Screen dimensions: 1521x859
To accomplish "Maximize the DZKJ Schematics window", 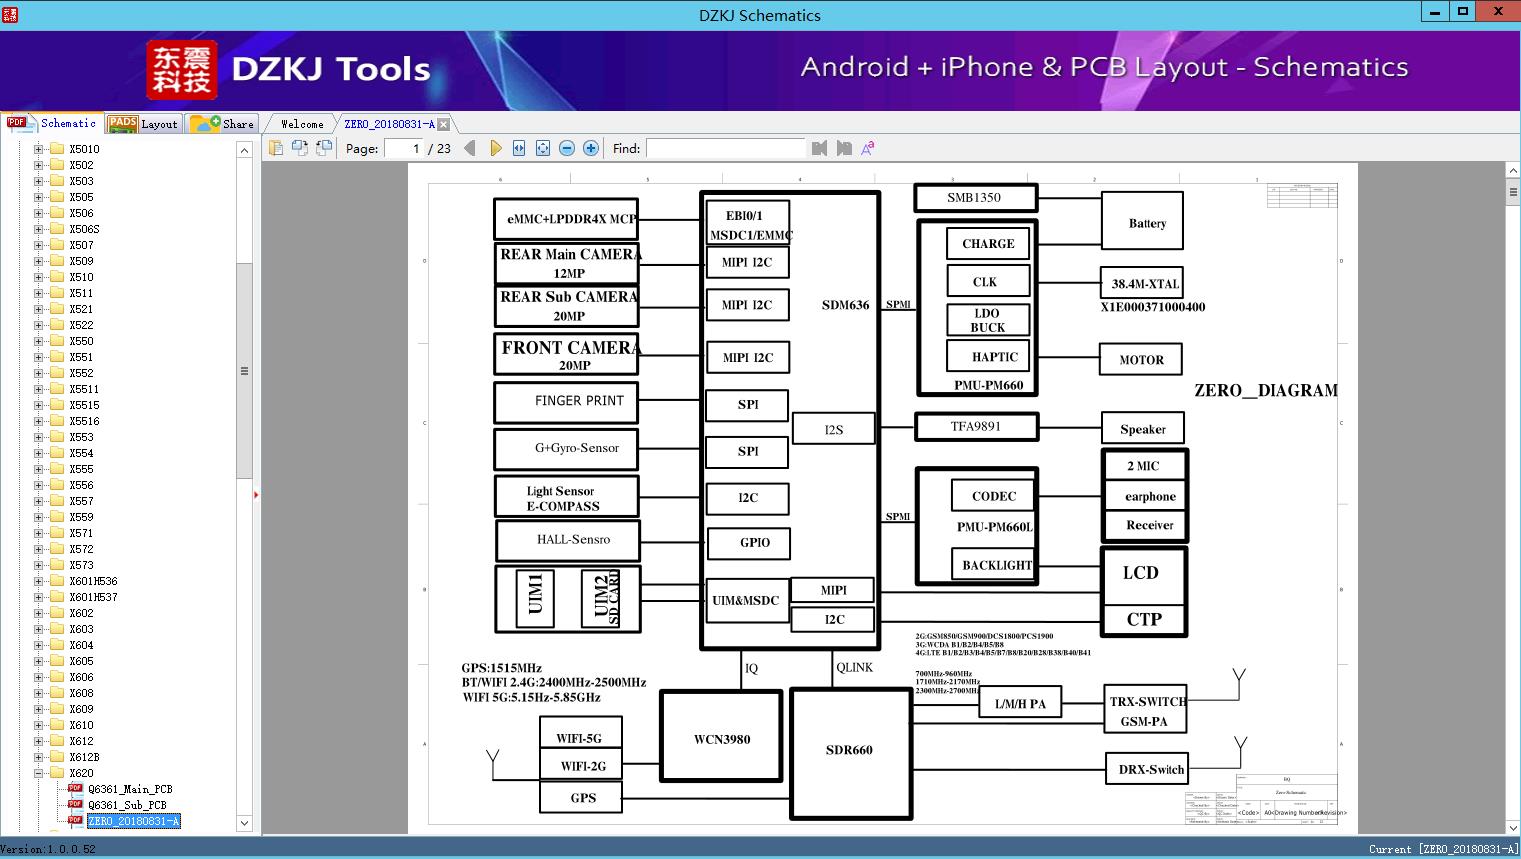I will click(x=1463, y=12).
